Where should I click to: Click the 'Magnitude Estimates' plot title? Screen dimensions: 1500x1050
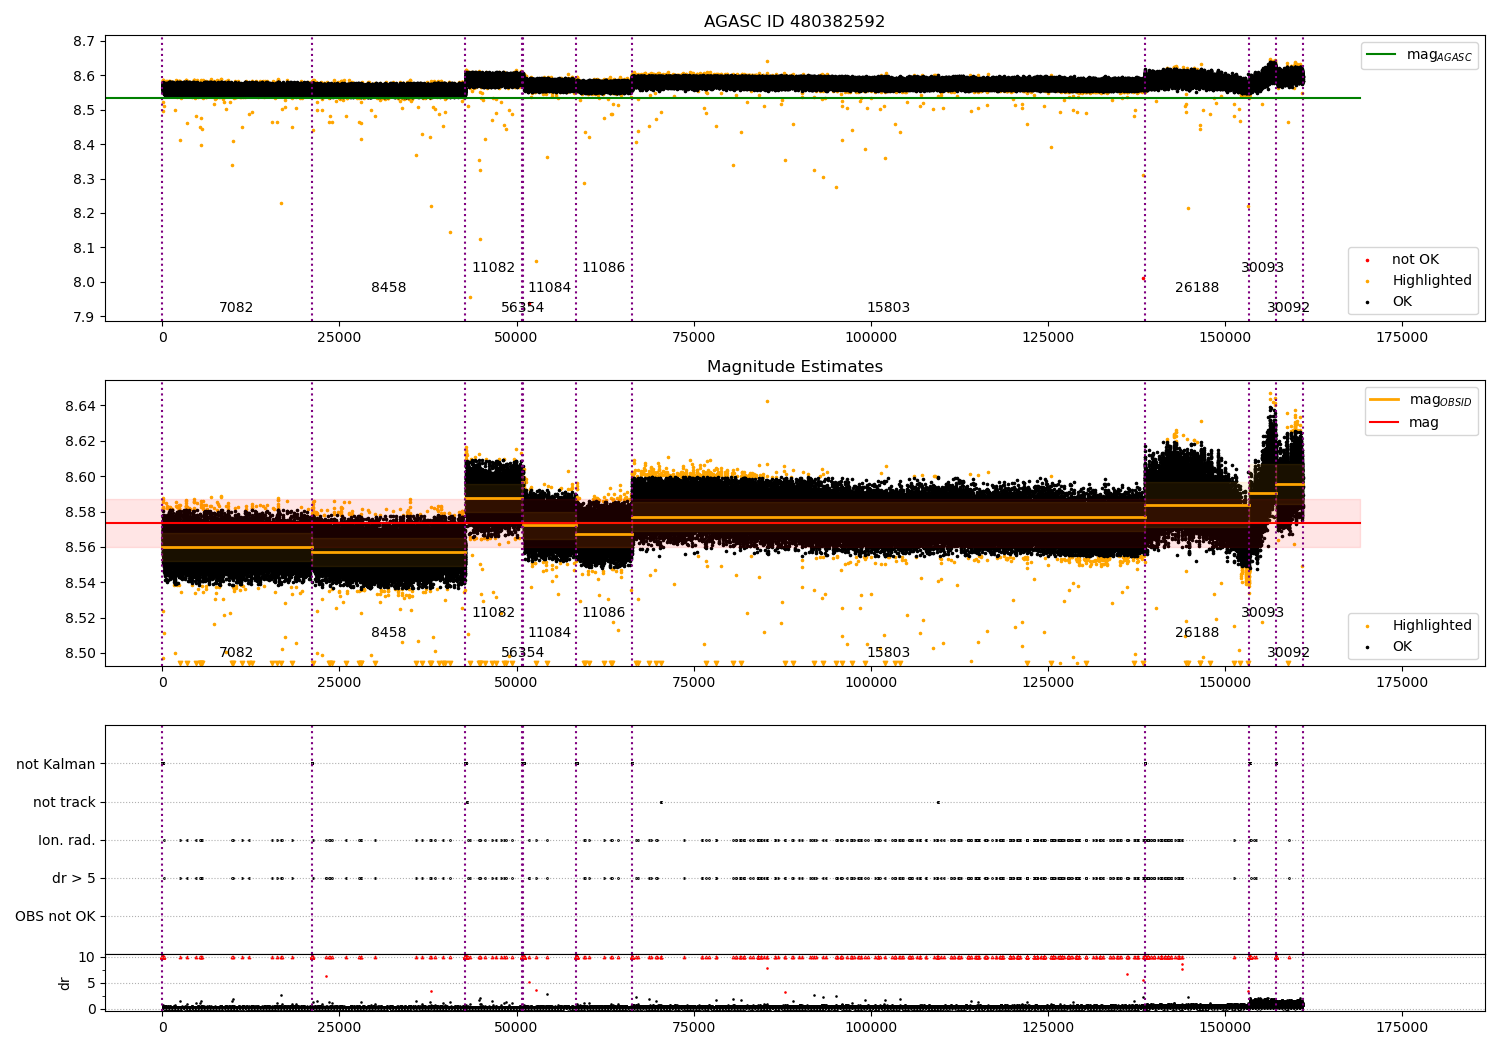click(x=794, y=367)
